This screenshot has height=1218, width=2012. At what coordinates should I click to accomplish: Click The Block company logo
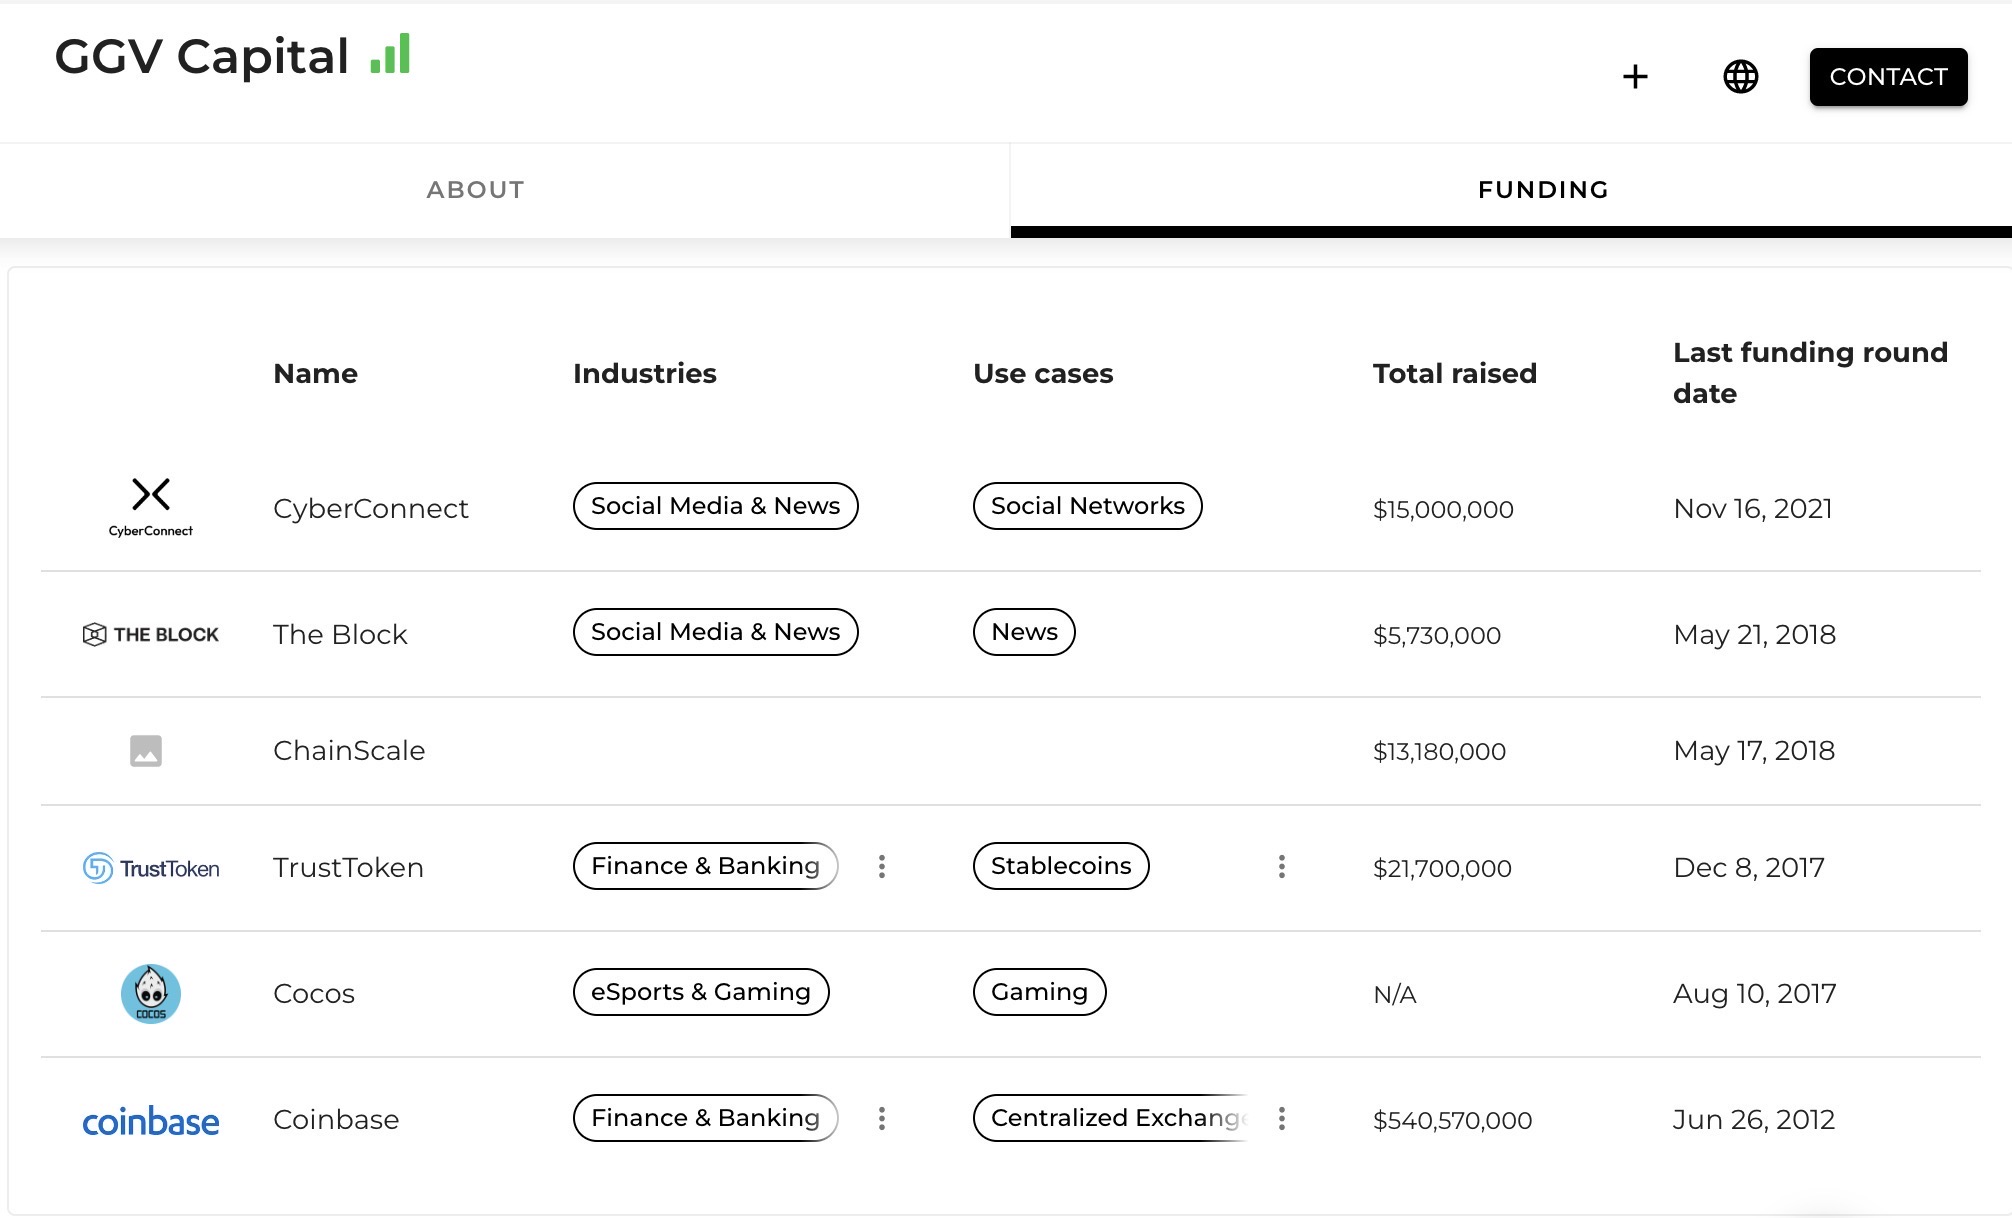click(x=151, y=634)
